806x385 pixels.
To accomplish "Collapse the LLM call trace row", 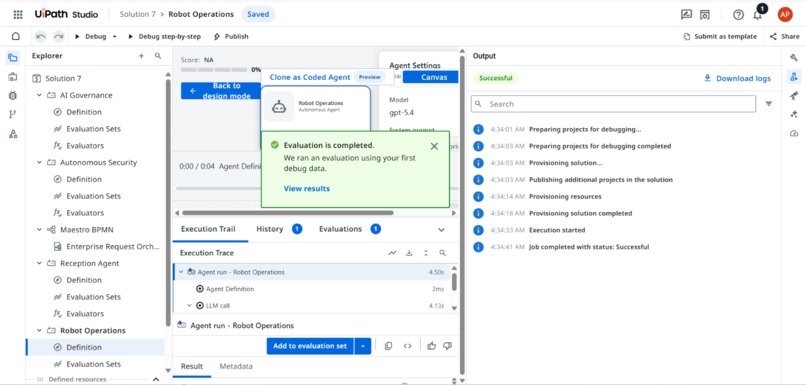I will [x=190, y=306].
